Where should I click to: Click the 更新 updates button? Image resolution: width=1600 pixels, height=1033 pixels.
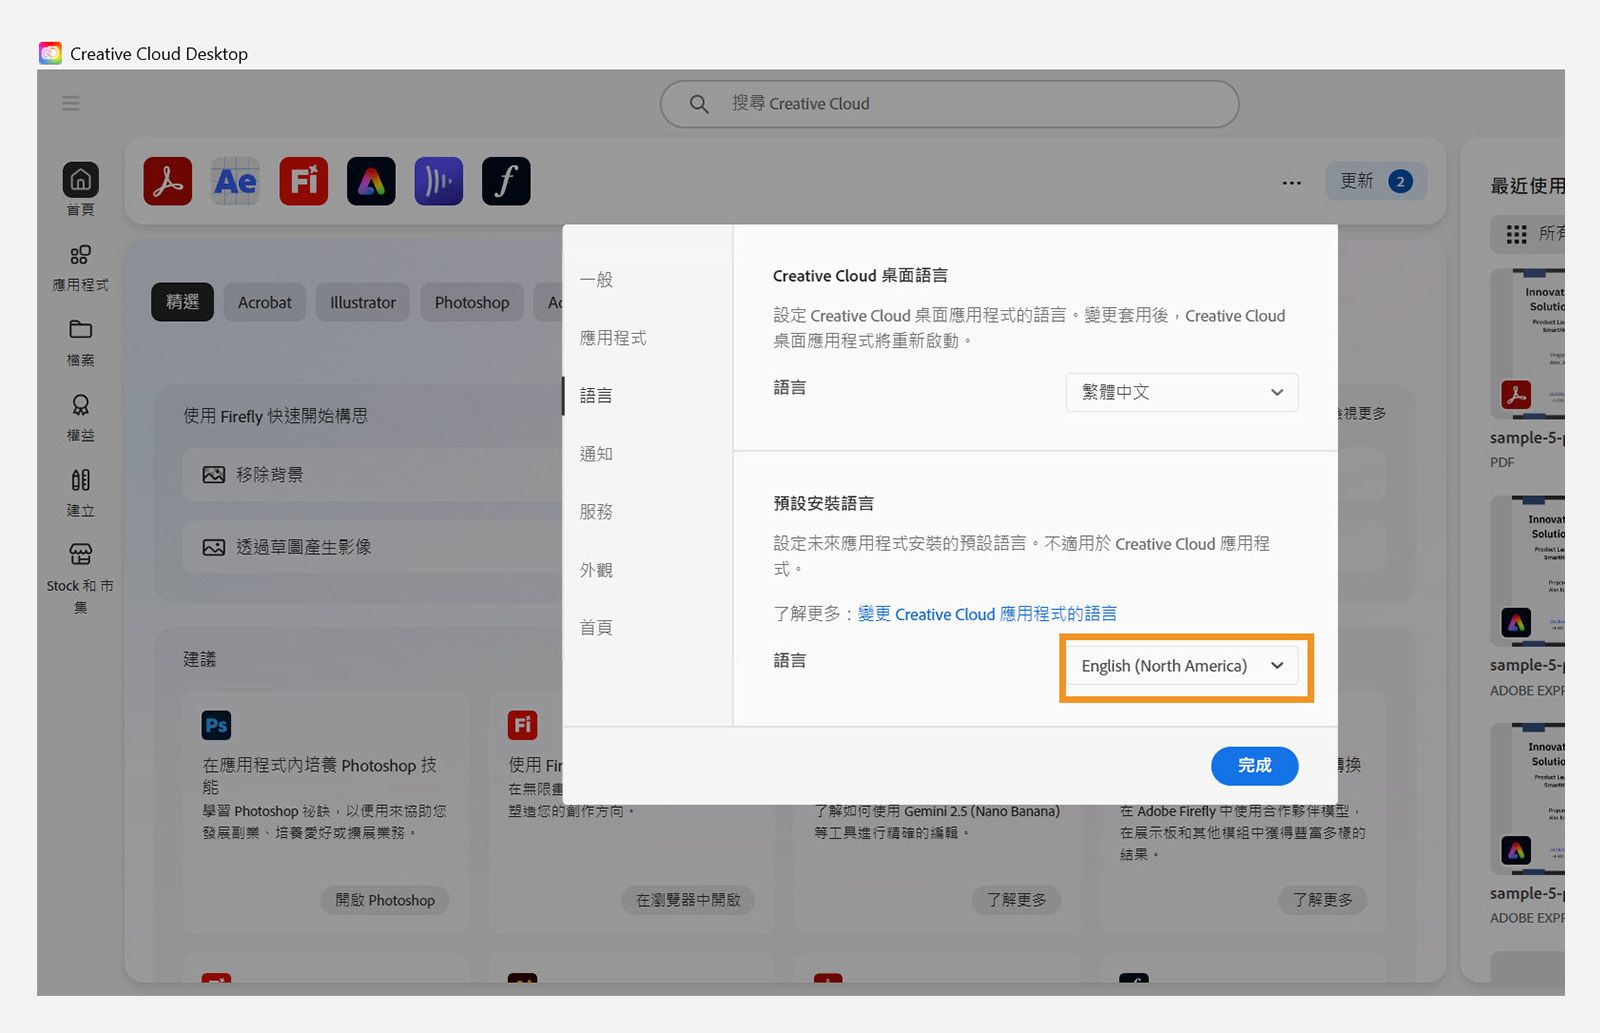point(1376,181)
